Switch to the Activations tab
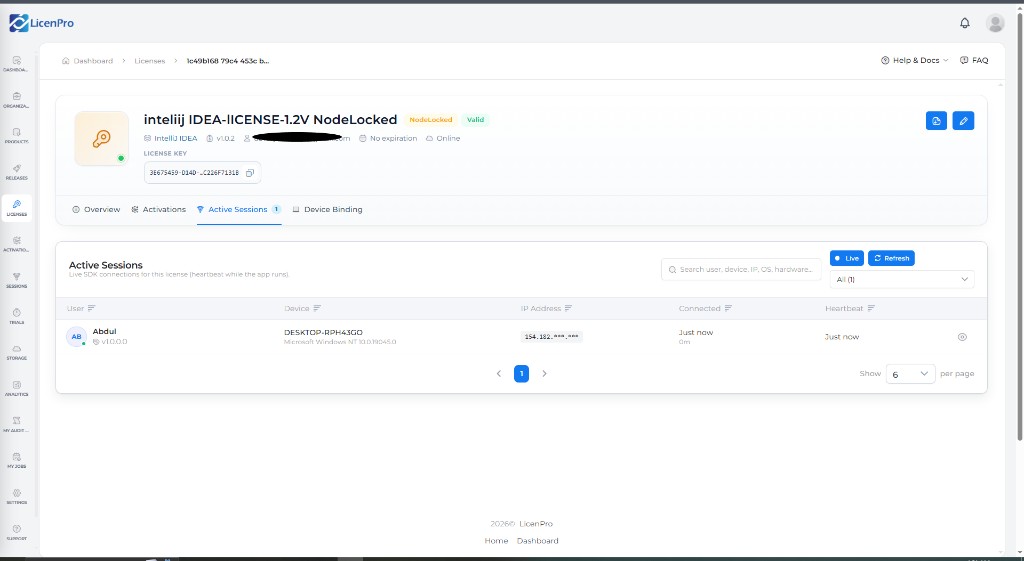The width and height of the screenshot is (1024, 561). [x=159, y=210]
